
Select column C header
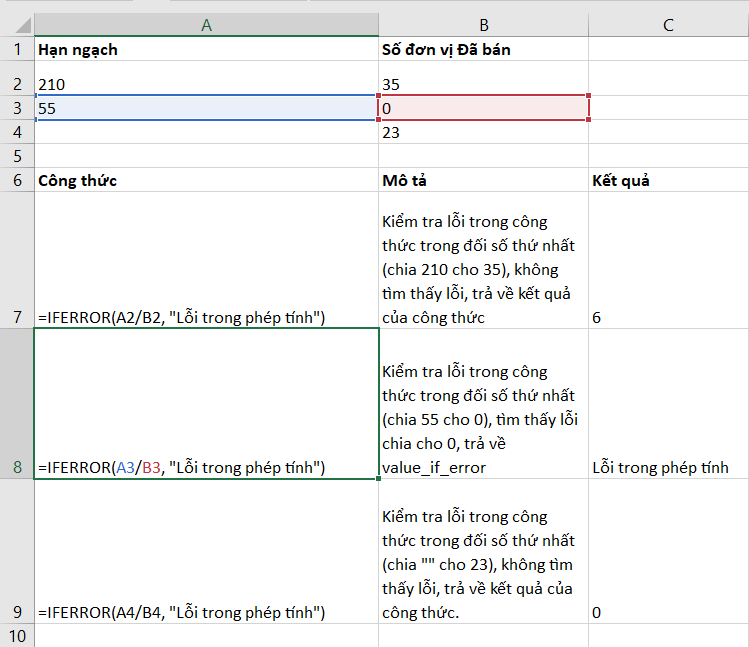tap(668, 25)
